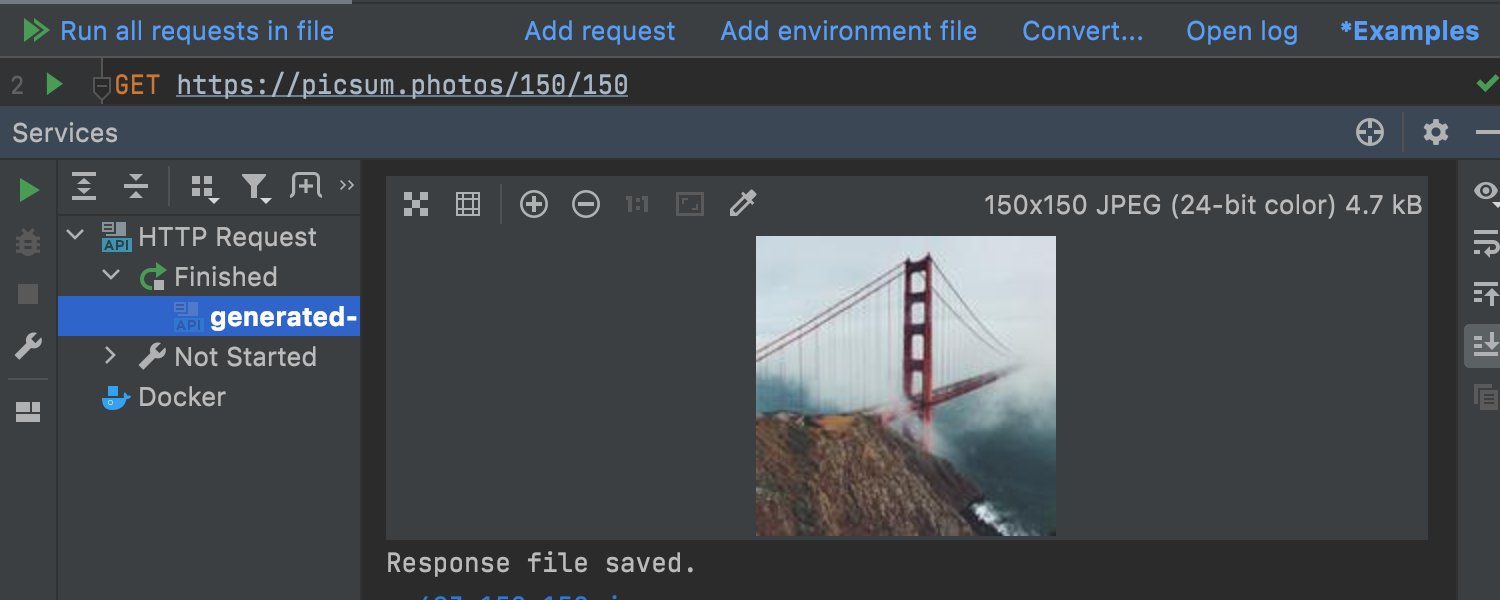
Task: Select the wrench icon in left sidebar
Action: [27, 347]
